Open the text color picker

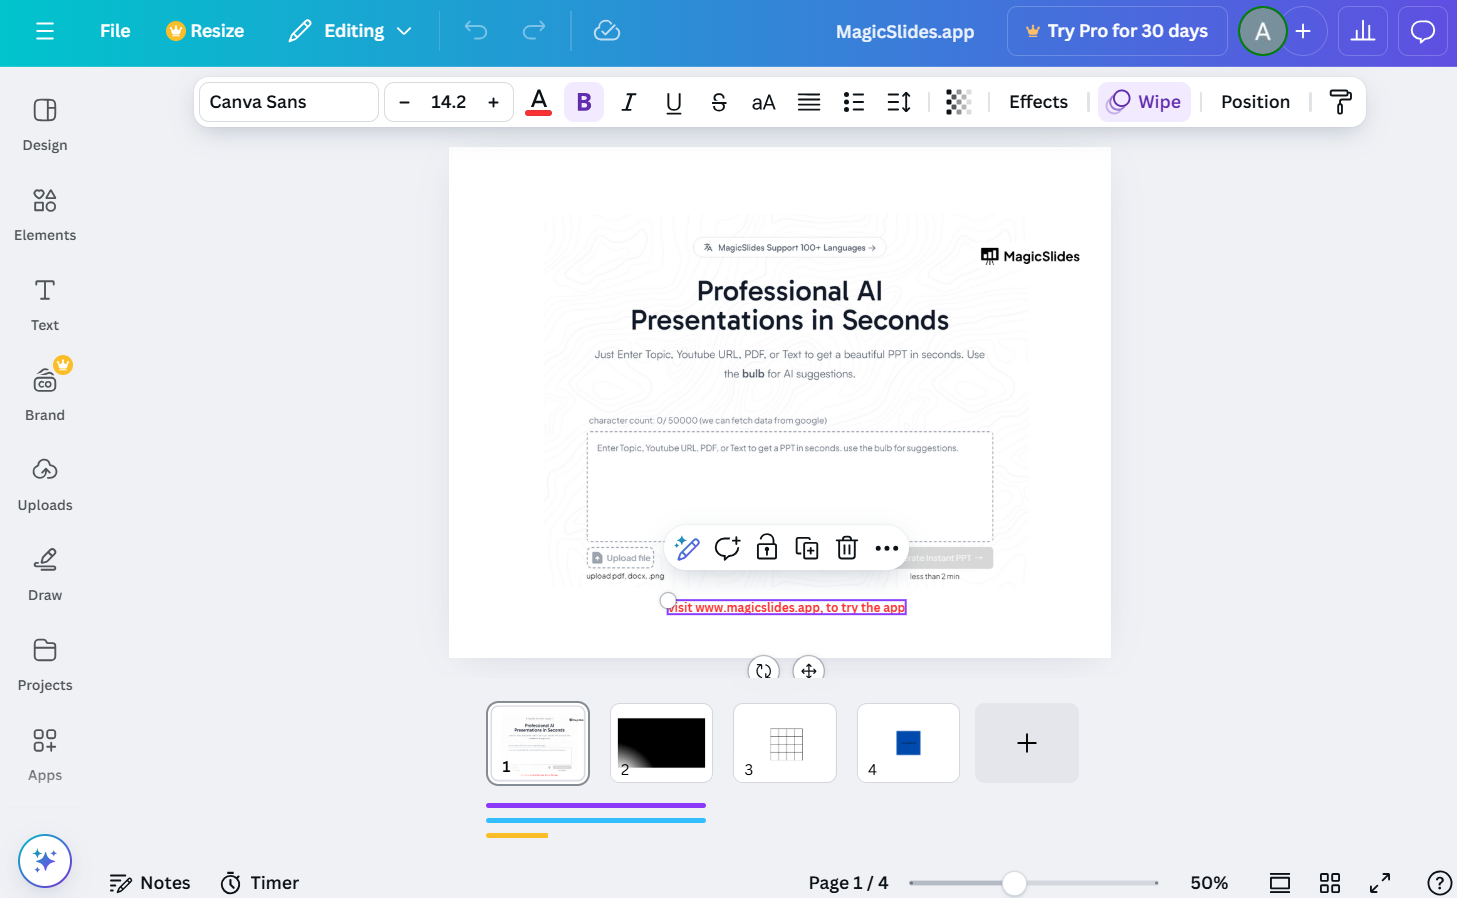(539, 102)
